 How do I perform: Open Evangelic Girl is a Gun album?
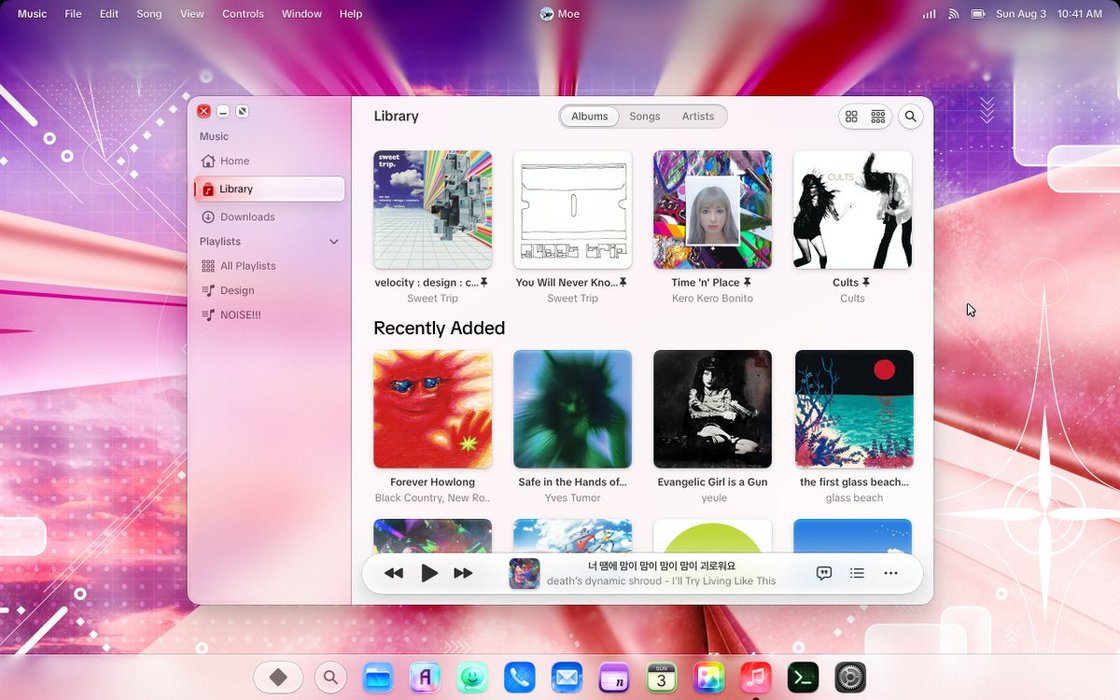coord(713,409)
